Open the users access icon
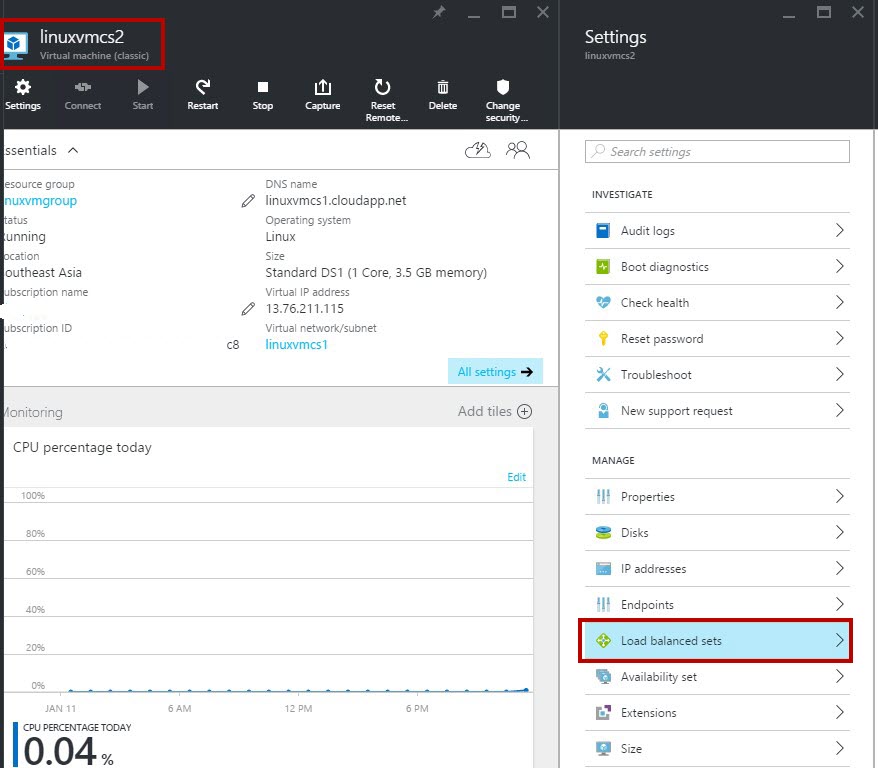 coord(518,150)
